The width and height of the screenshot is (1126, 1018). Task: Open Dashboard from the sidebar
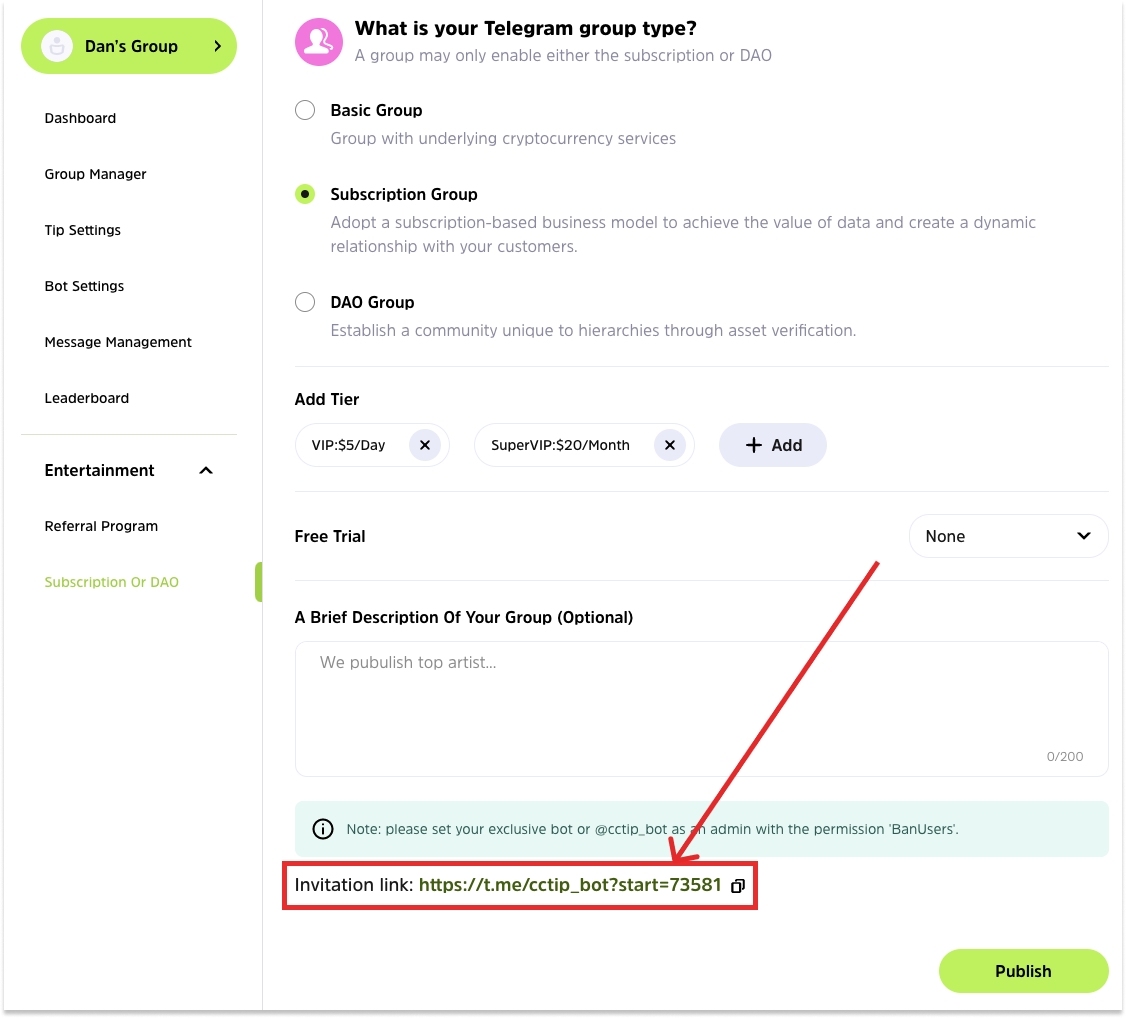point(80,118)
